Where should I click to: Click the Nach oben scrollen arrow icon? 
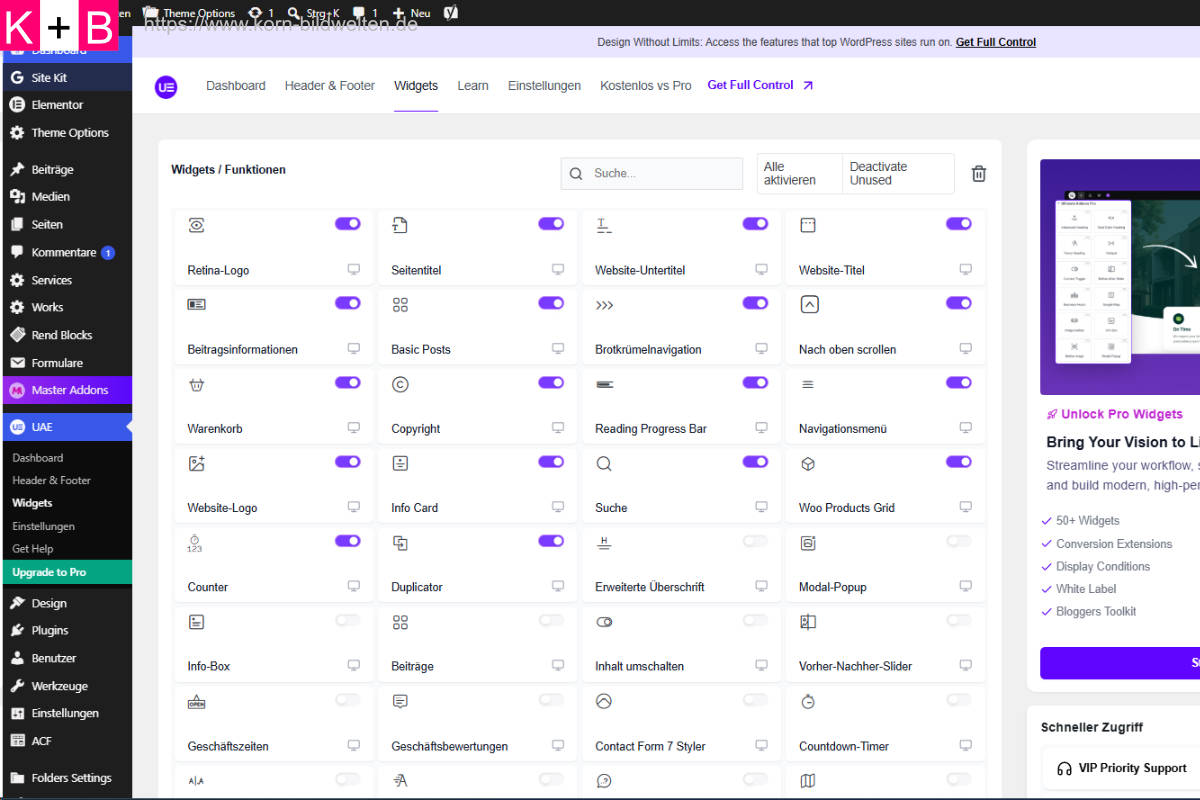809,304
